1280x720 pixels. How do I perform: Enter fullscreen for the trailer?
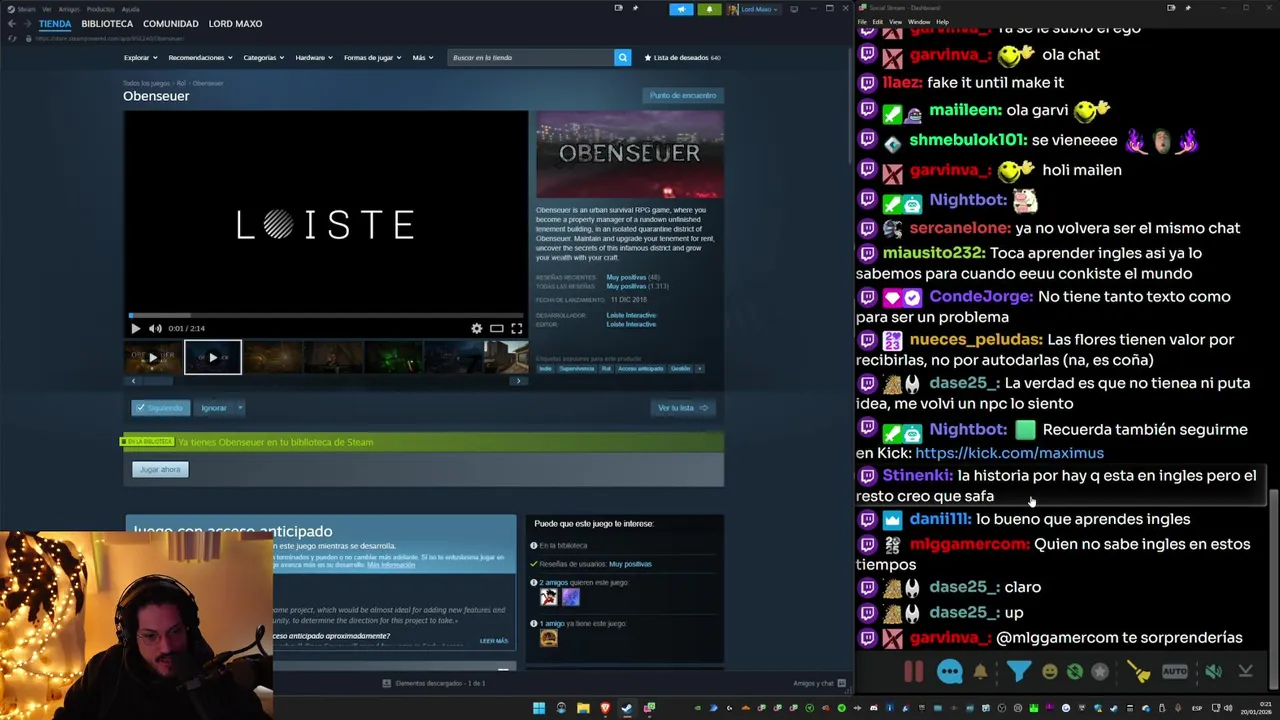(517, 328)
